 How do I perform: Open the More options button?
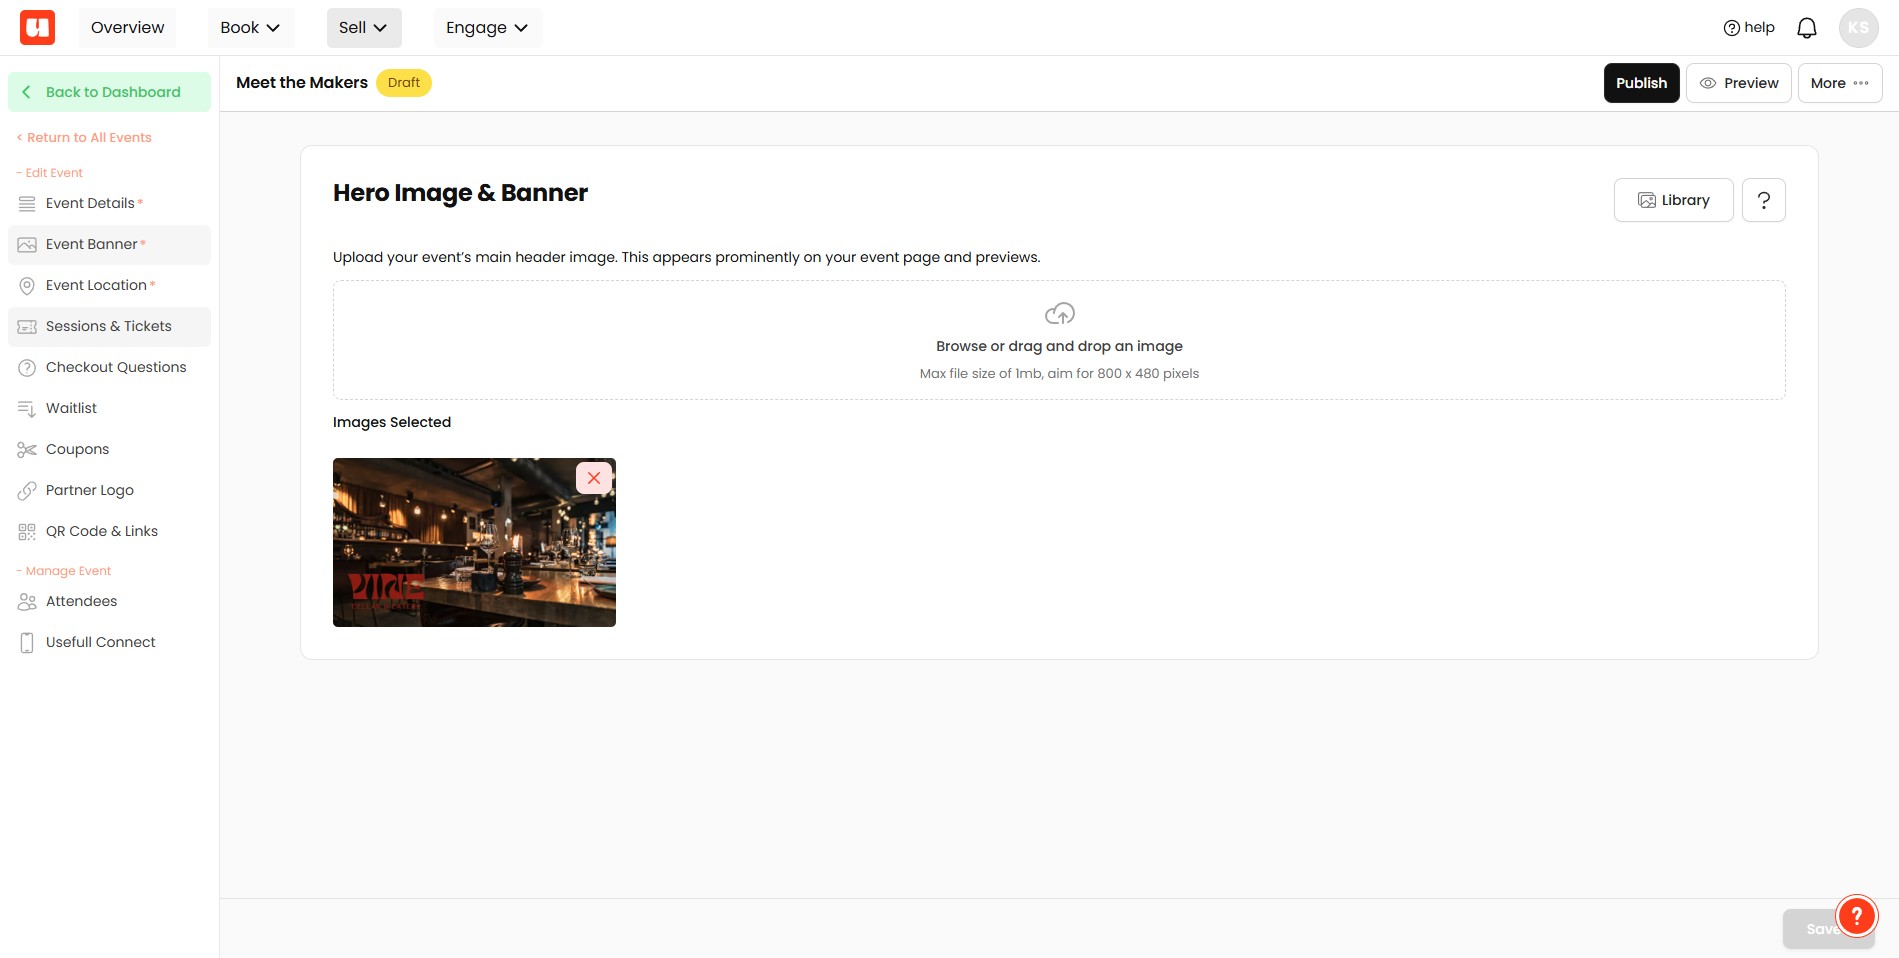tap(1839, 83)
